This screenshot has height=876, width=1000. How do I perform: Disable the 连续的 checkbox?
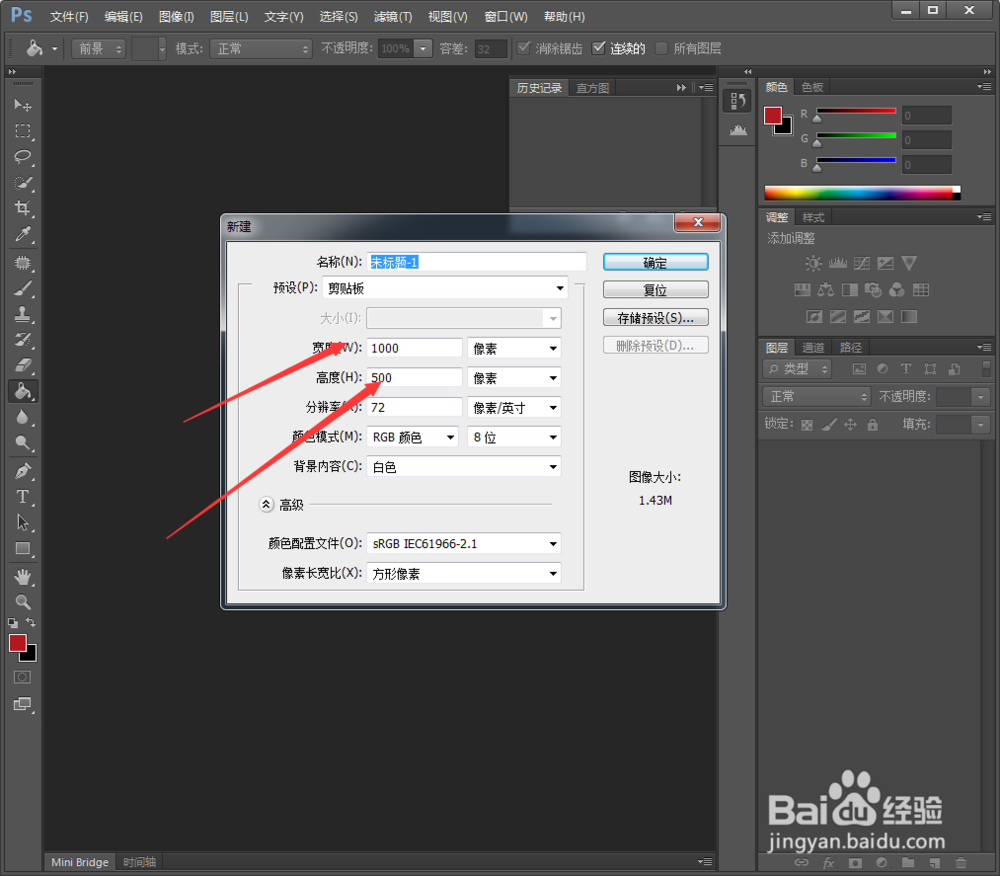point(599,47)
